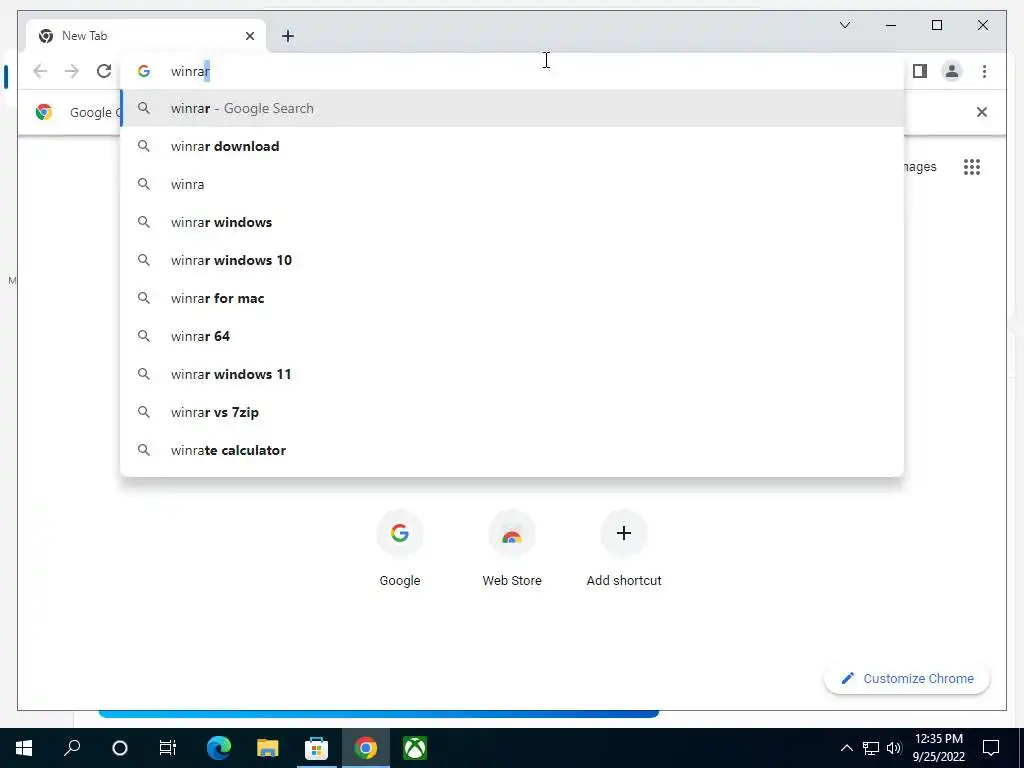
Task: Select 'winrar windows' suggestion
Action: [x=513, y=222]
